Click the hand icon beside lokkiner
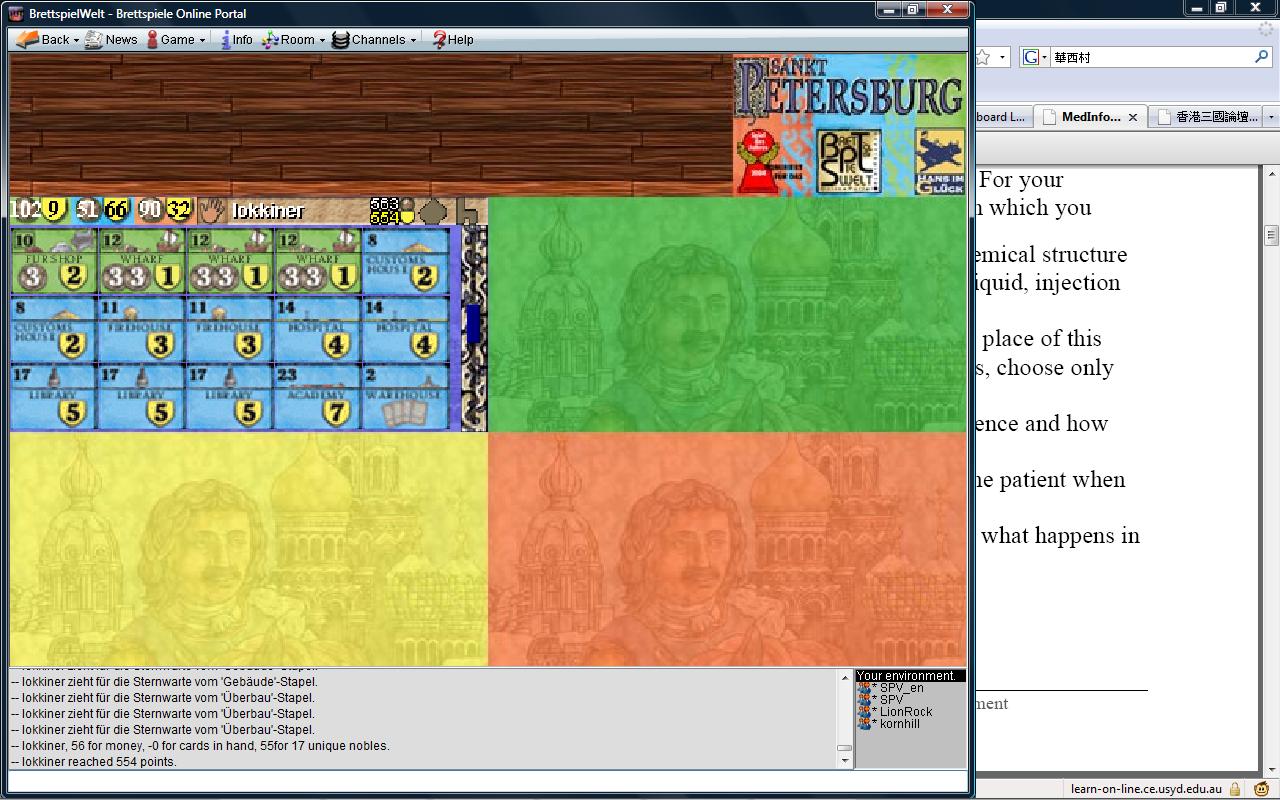 (x=211, y=210)
